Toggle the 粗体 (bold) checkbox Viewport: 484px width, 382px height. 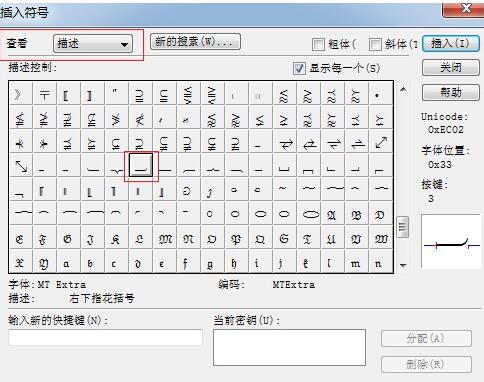coord(318,44)
